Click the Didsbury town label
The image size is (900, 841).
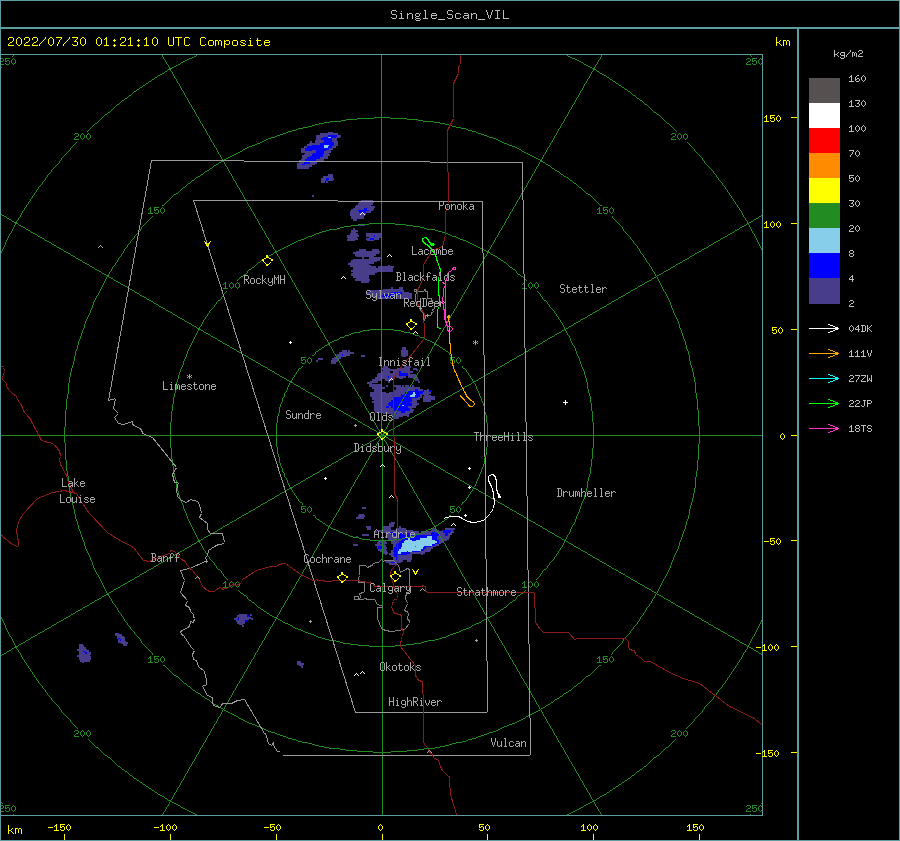pos(377,448)
